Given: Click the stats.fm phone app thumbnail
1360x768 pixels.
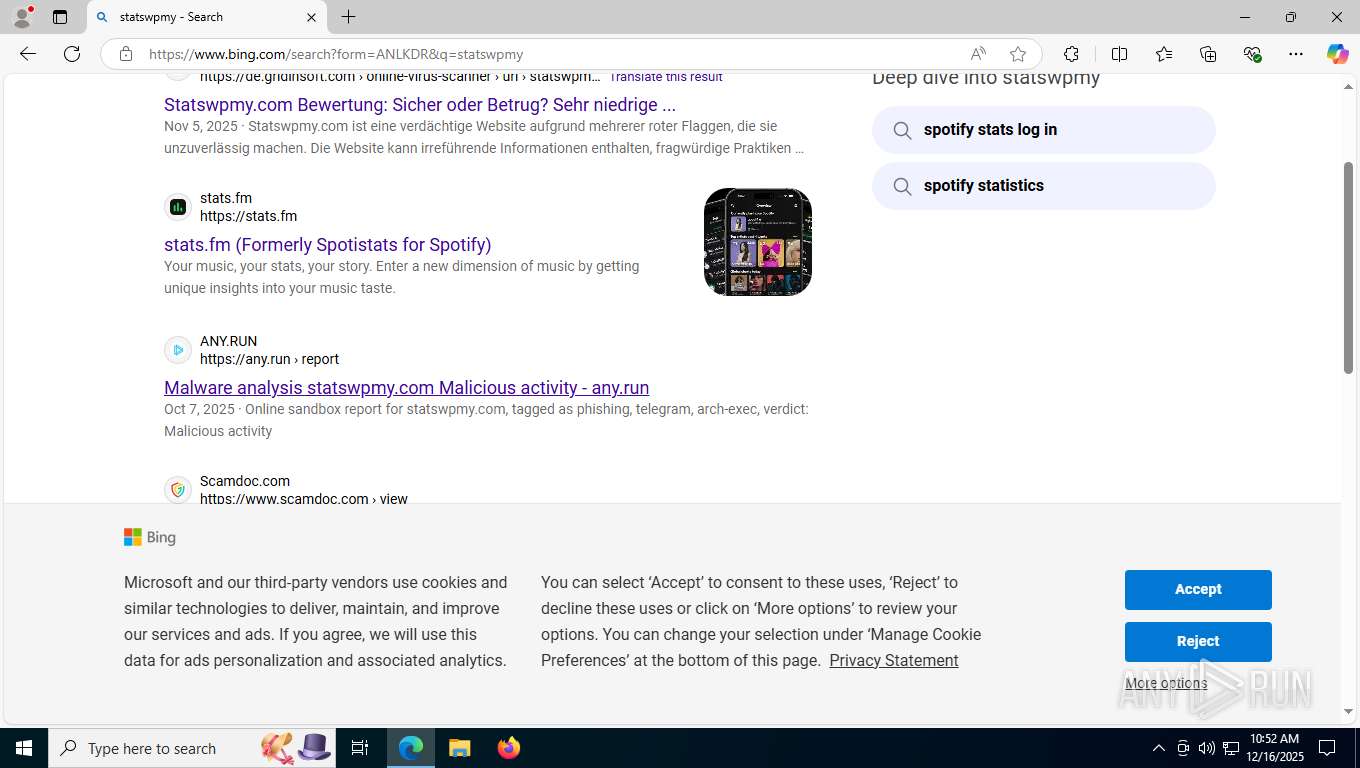Looking at the screenshot, I should tap(758, 242).
